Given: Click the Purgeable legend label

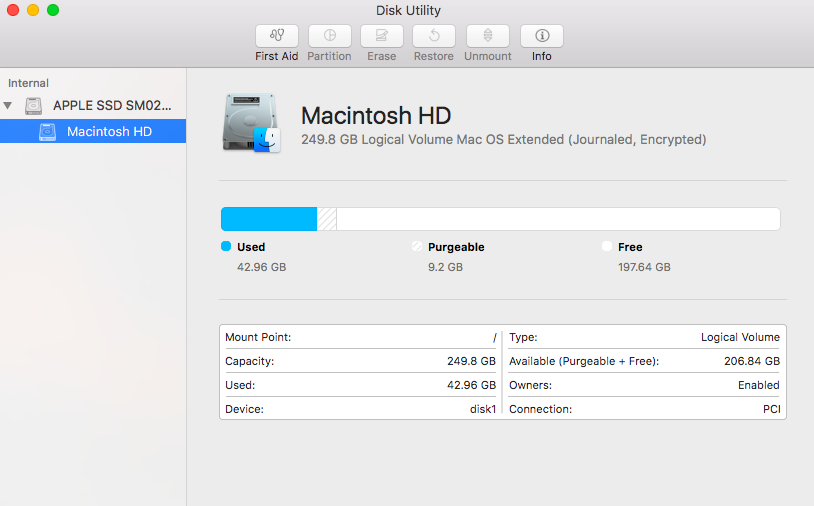Looking at the screenshot, I should (x=456, y=247).
